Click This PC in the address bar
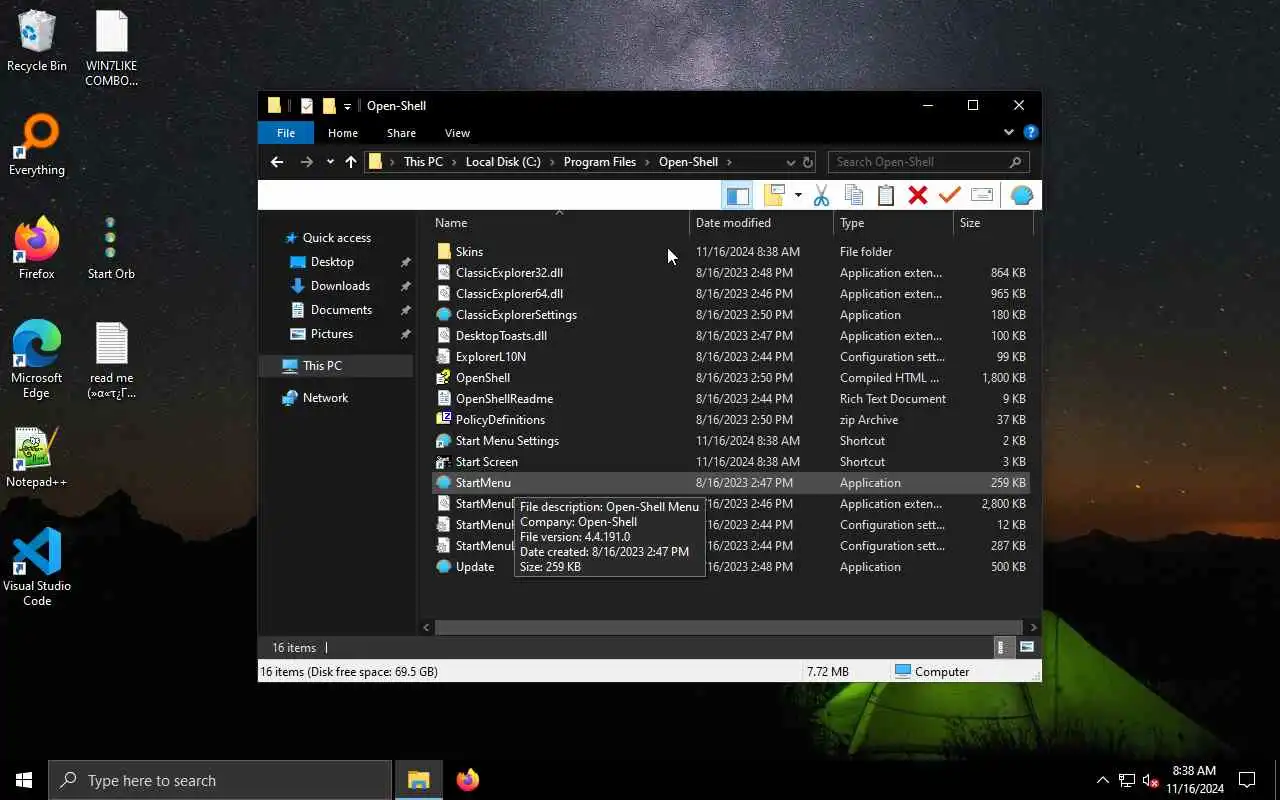The height and width of the screenshot is (800, 1280). 423,162
